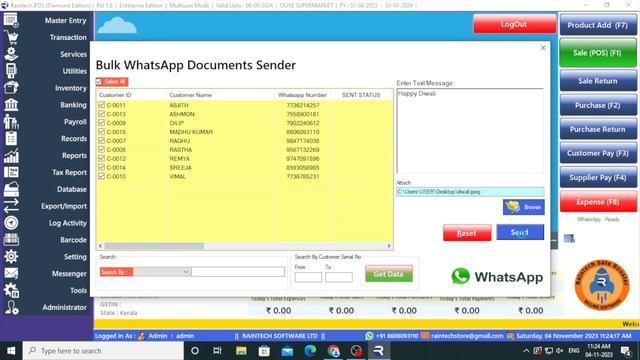Click the Messenger envelope icon
The height and width of the screenshot is (360, 640).
(x=11, y=273)
